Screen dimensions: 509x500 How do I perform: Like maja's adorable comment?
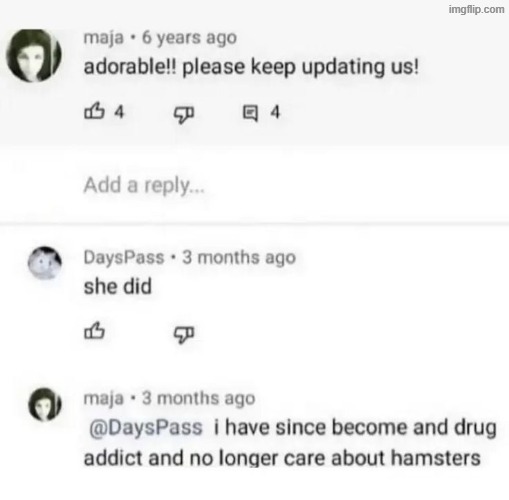pos(94,111)
